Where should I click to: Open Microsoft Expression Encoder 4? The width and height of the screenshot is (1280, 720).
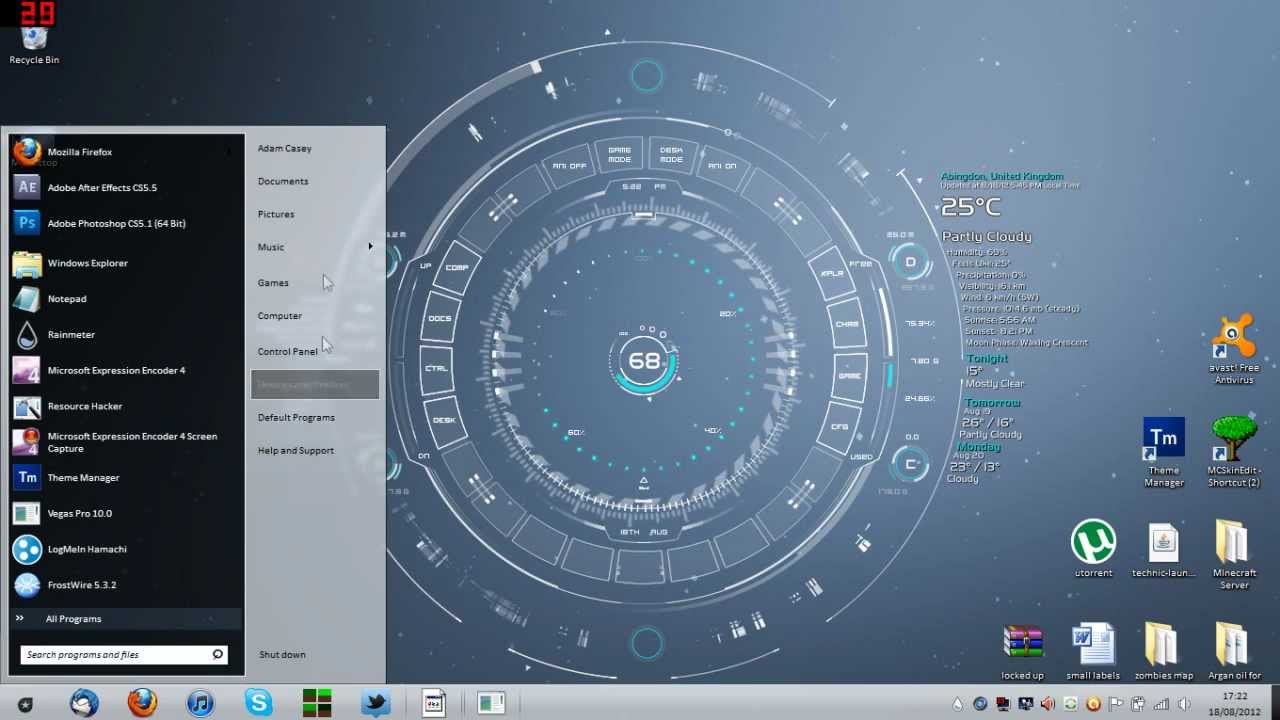coord(124,371)
